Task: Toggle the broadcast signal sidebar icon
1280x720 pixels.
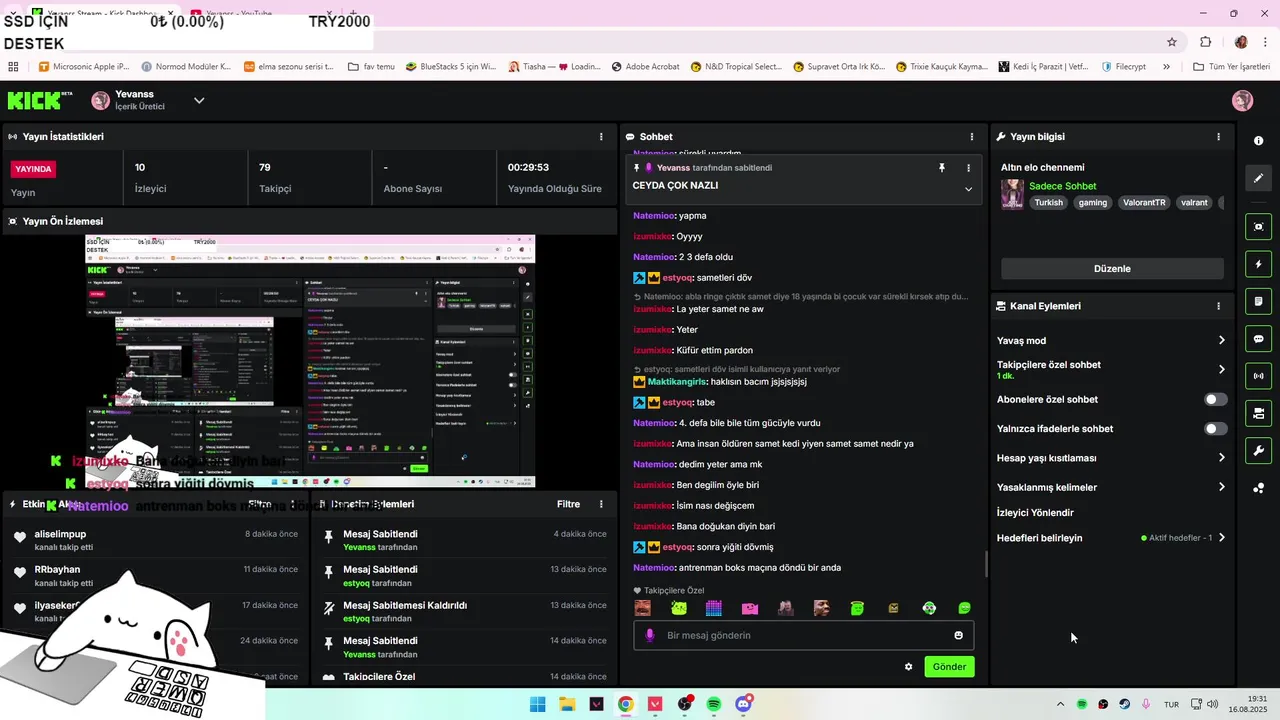Action: (1259, 376)
